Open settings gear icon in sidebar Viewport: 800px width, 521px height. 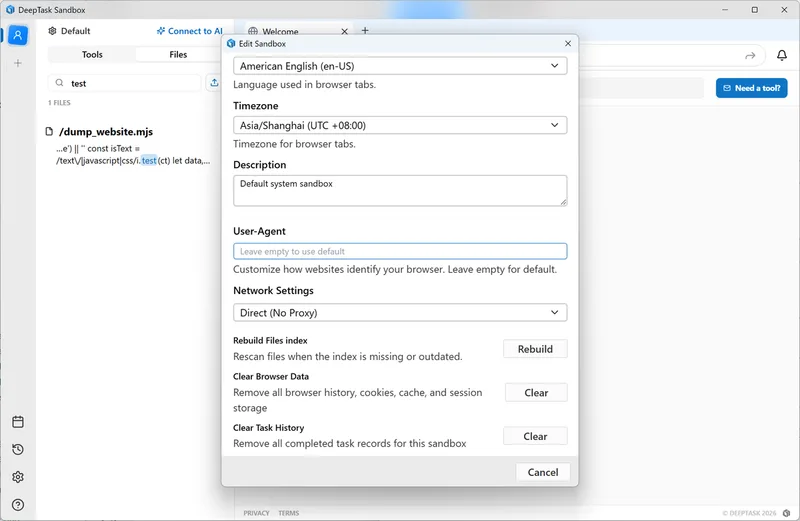coord(17,477)
